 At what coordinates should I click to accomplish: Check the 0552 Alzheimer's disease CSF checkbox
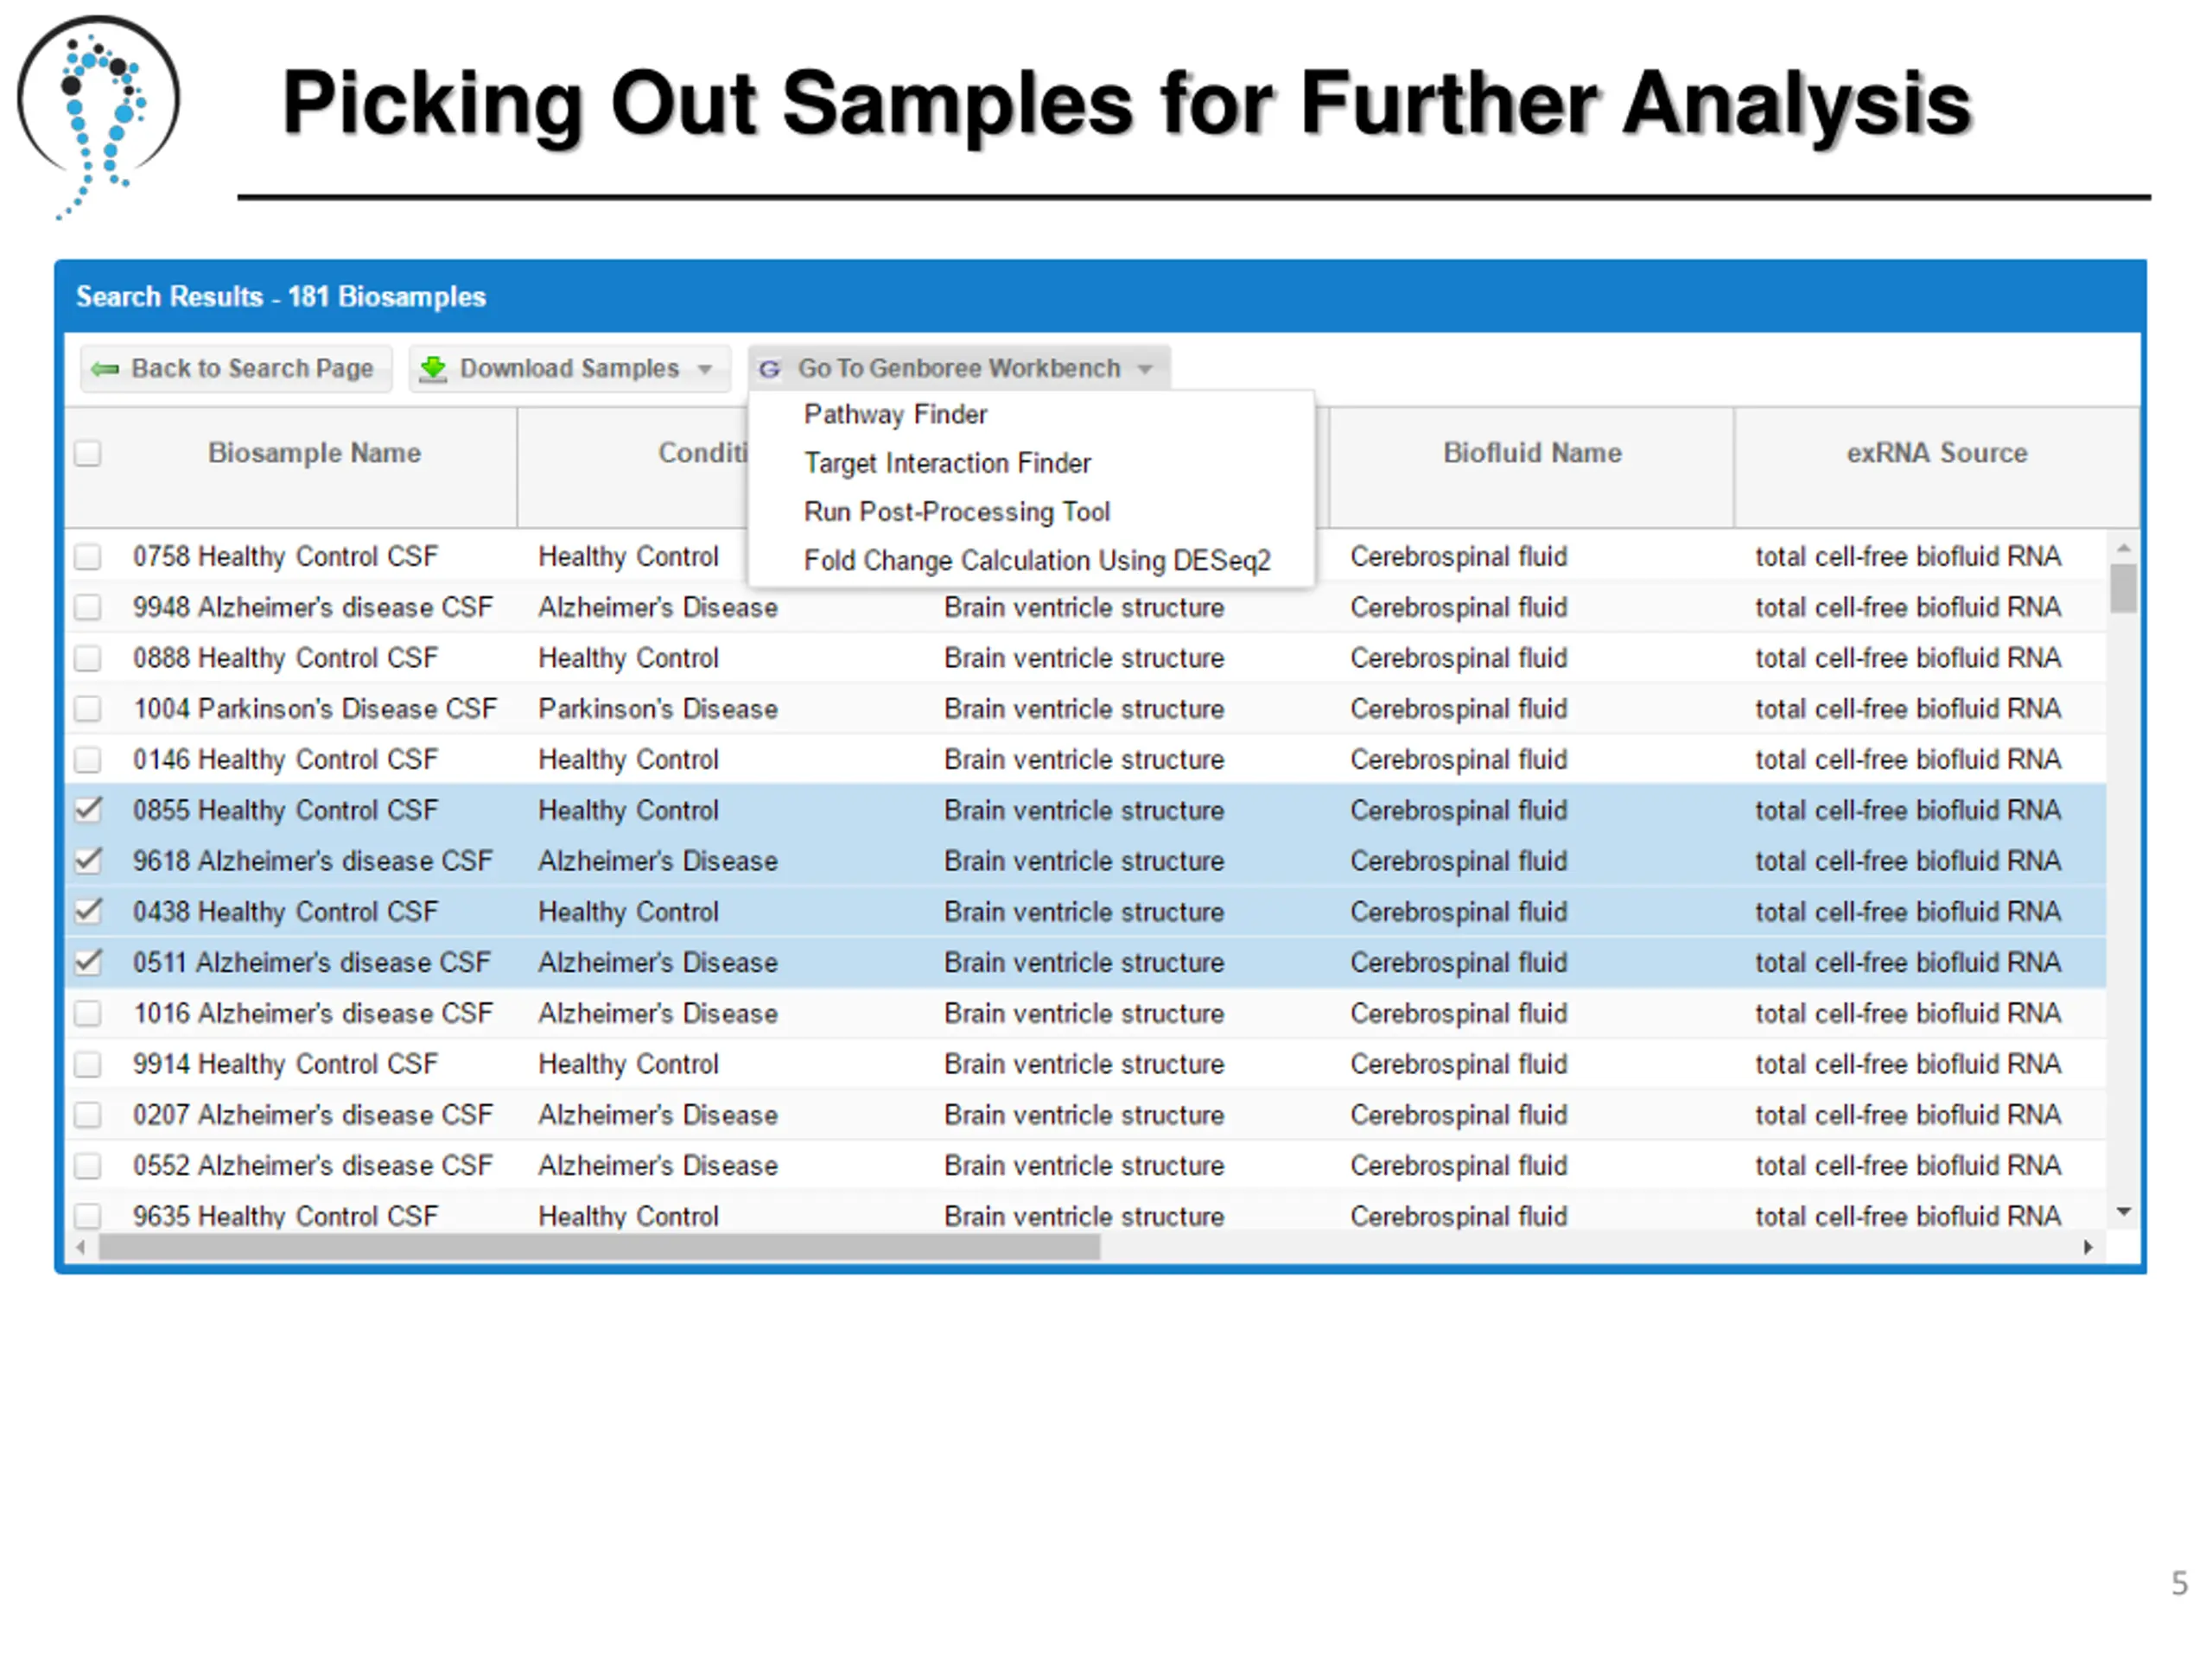88,1165
